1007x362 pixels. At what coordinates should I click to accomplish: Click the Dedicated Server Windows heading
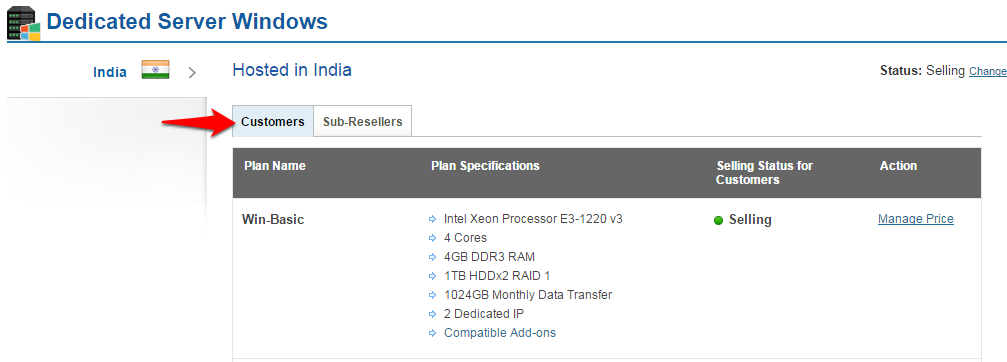[x=187, y=21]
